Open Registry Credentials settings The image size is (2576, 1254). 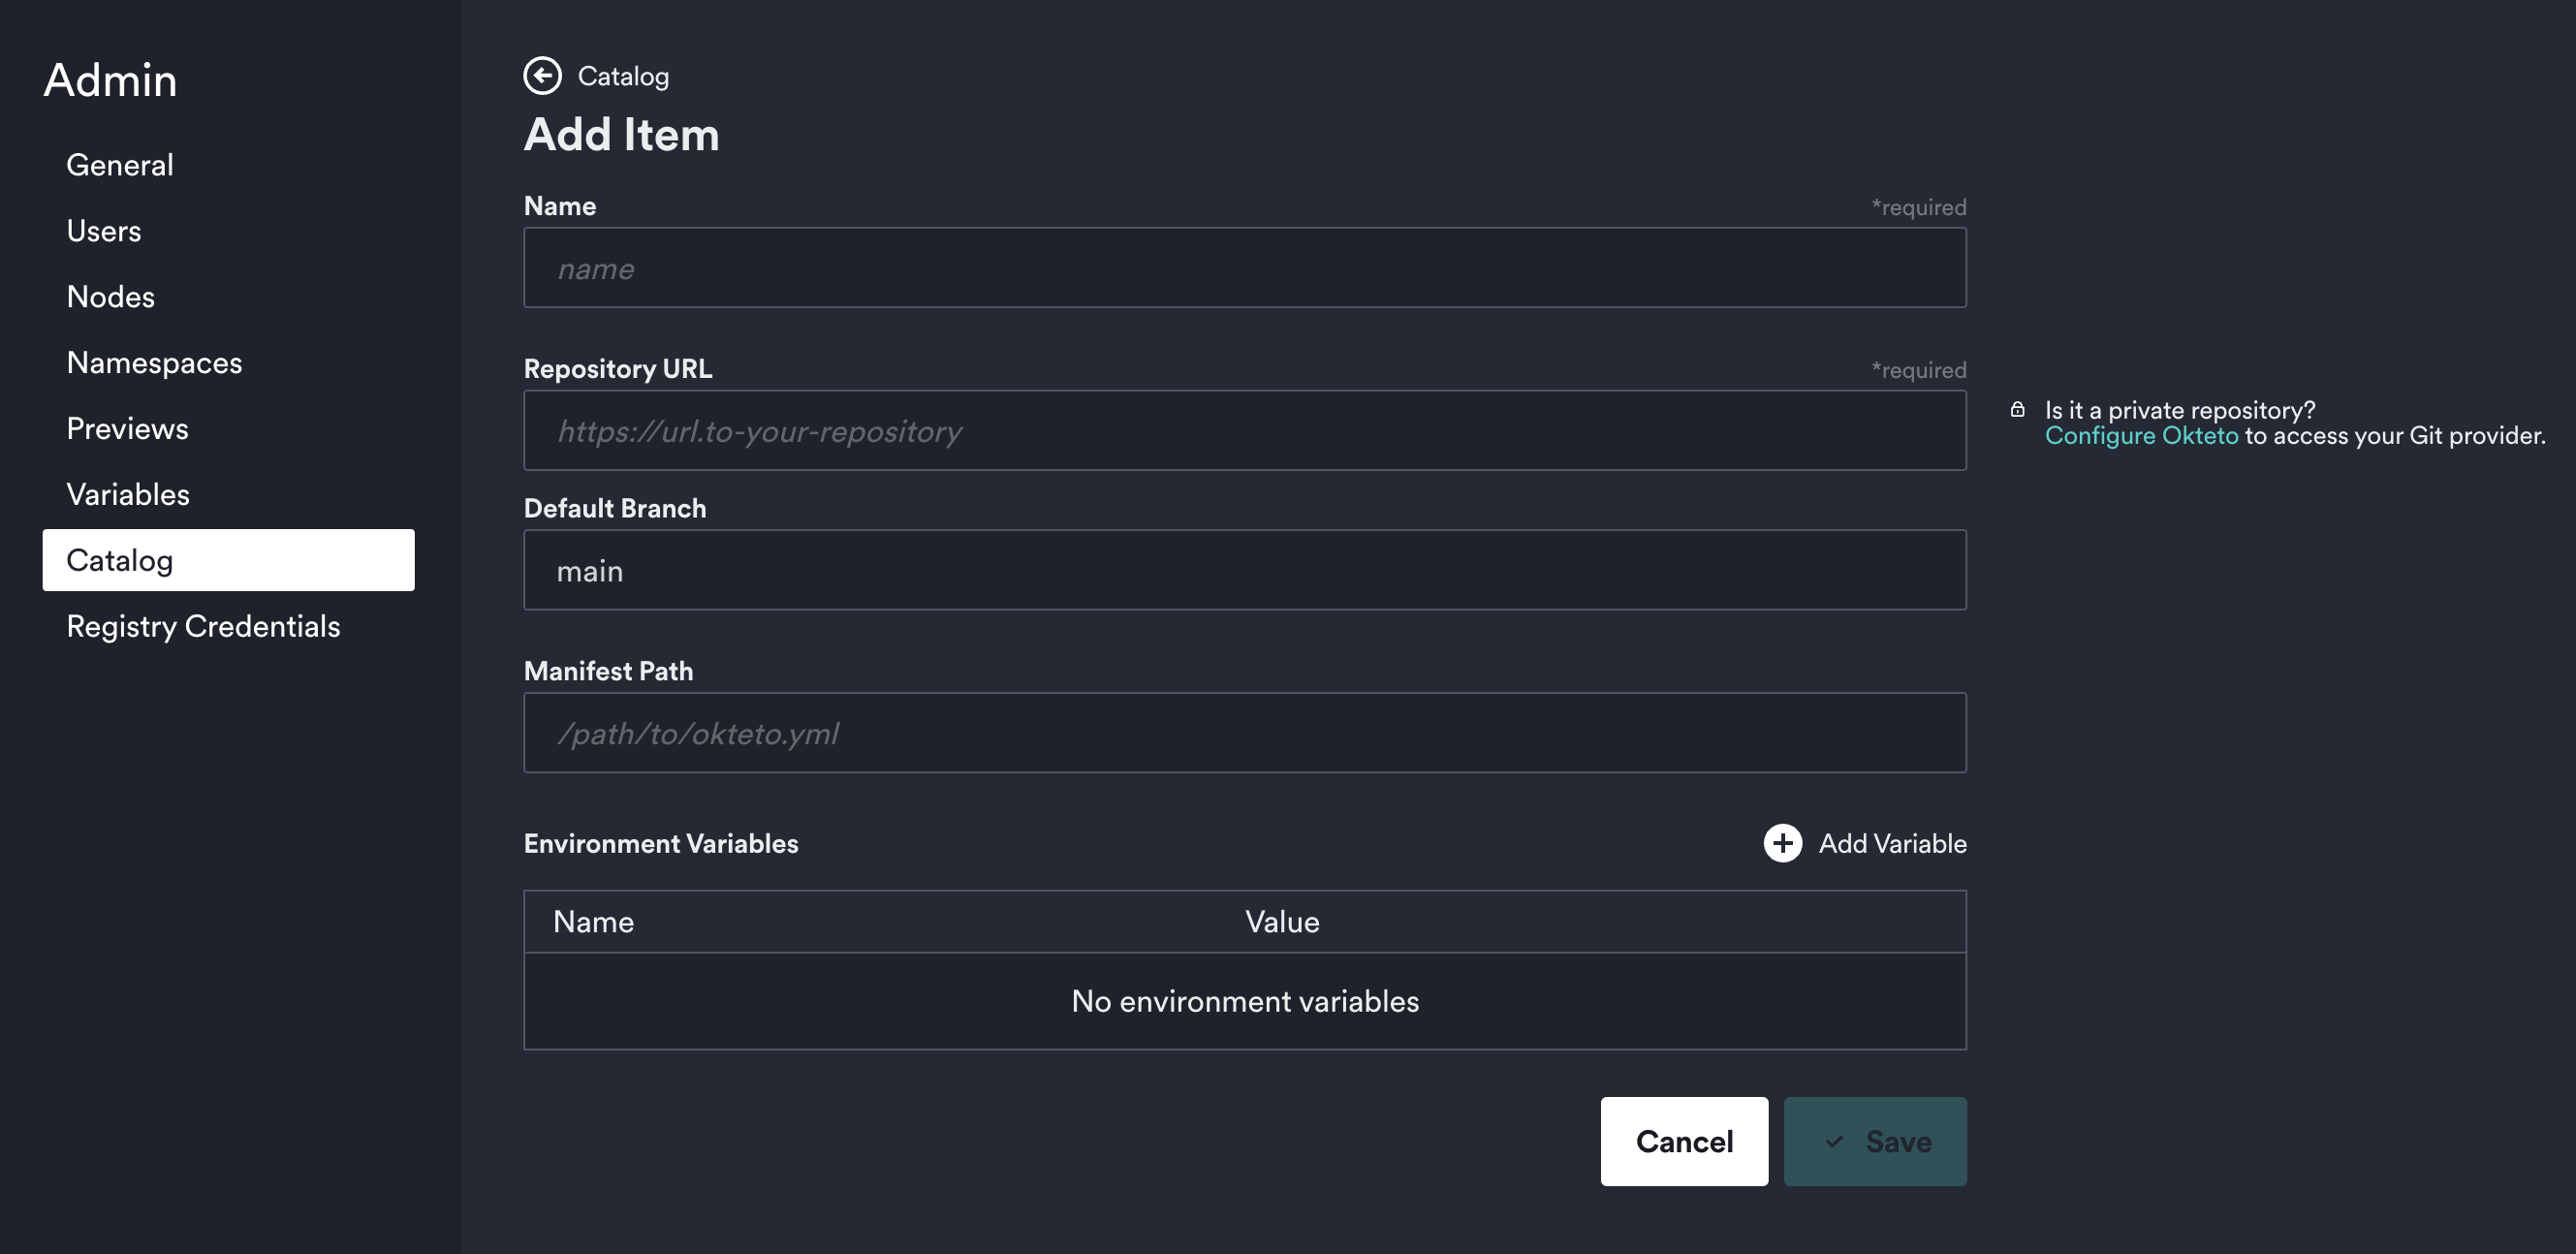point(204,626)
